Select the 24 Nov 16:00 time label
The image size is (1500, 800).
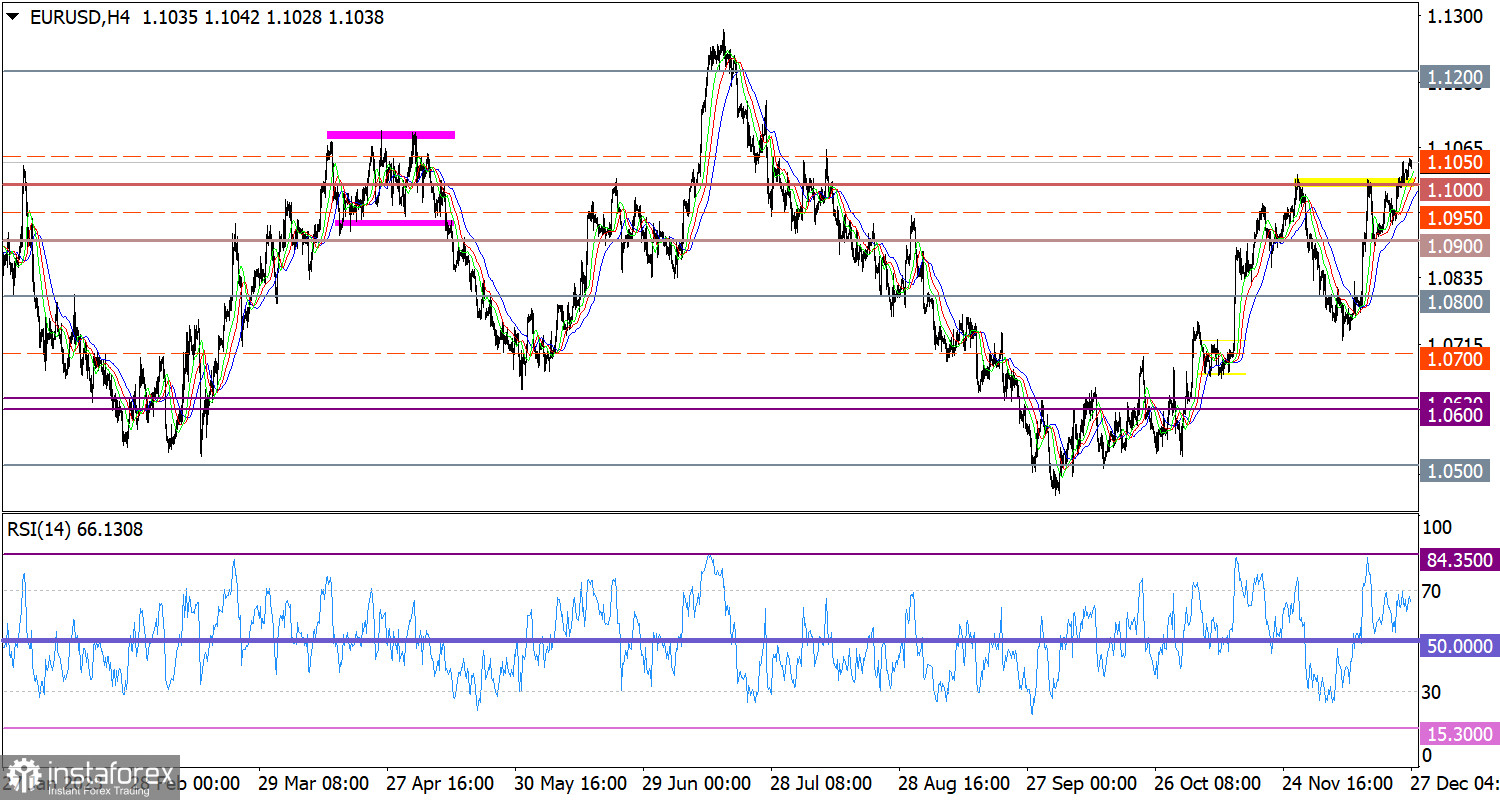point(1338,782)
